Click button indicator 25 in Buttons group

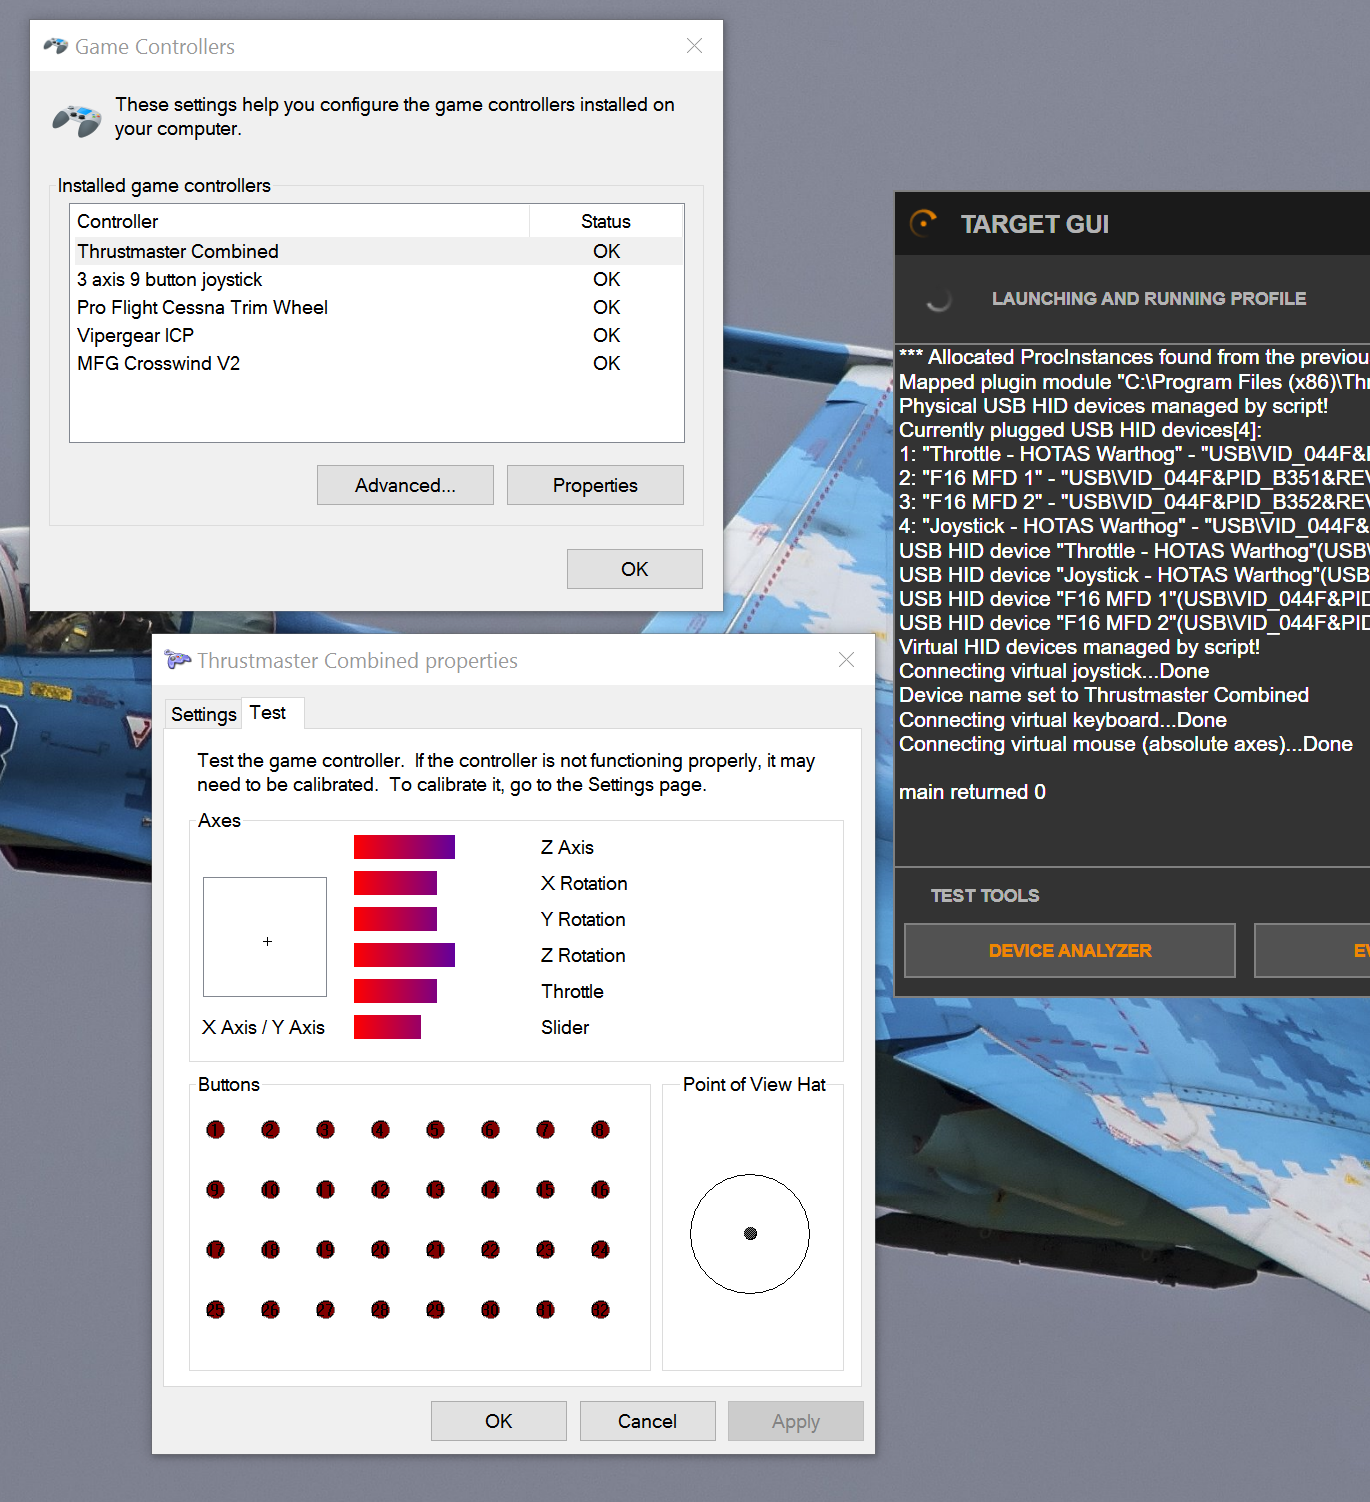pyautogui.click(x=215, y=1310)
